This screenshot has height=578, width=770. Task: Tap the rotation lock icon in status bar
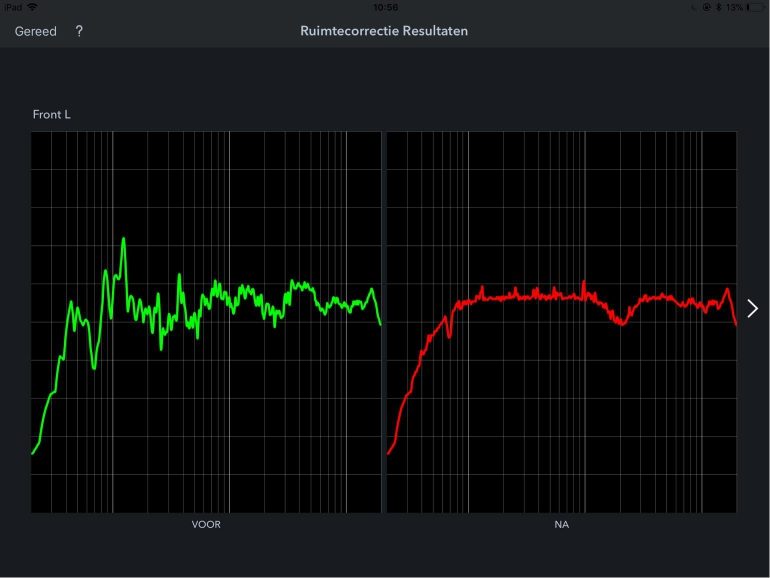[x=706, y=7]
